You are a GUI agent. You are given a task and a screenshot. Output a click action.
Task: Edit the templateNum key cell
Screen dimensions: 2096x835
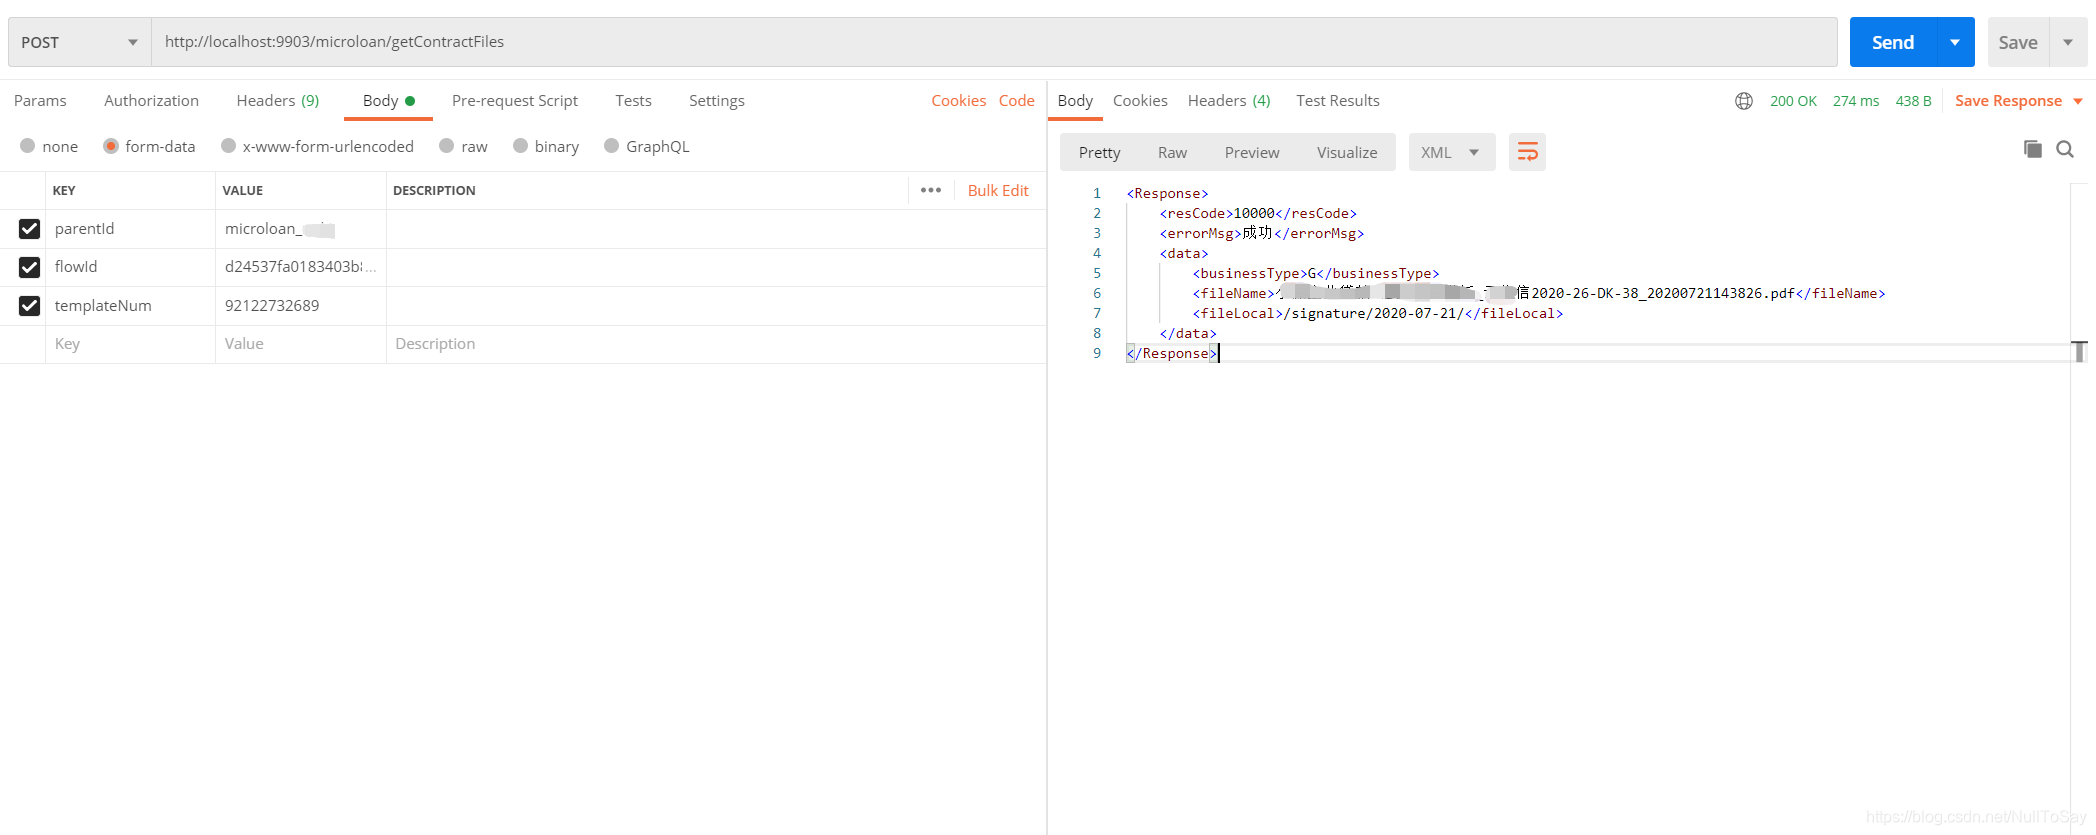[x=130, y=306]
